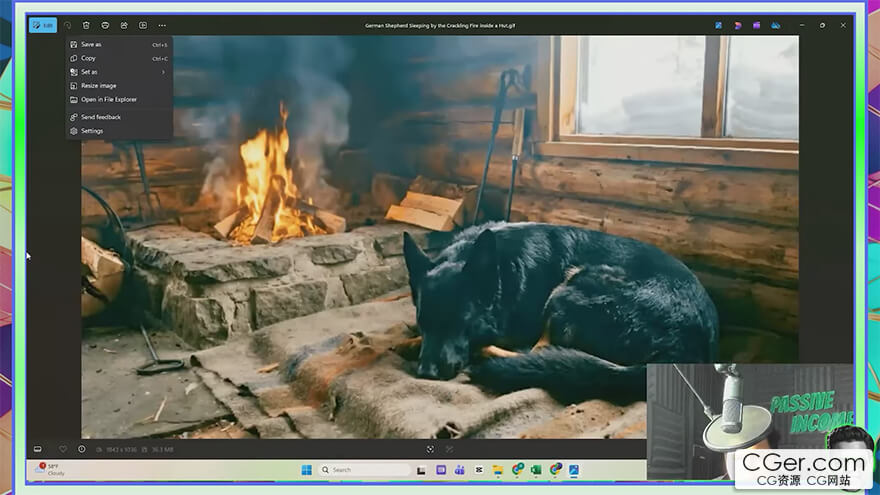Delete the image with the trash icon
Viewport: 880px width, 495px height.
pos(86,25)
